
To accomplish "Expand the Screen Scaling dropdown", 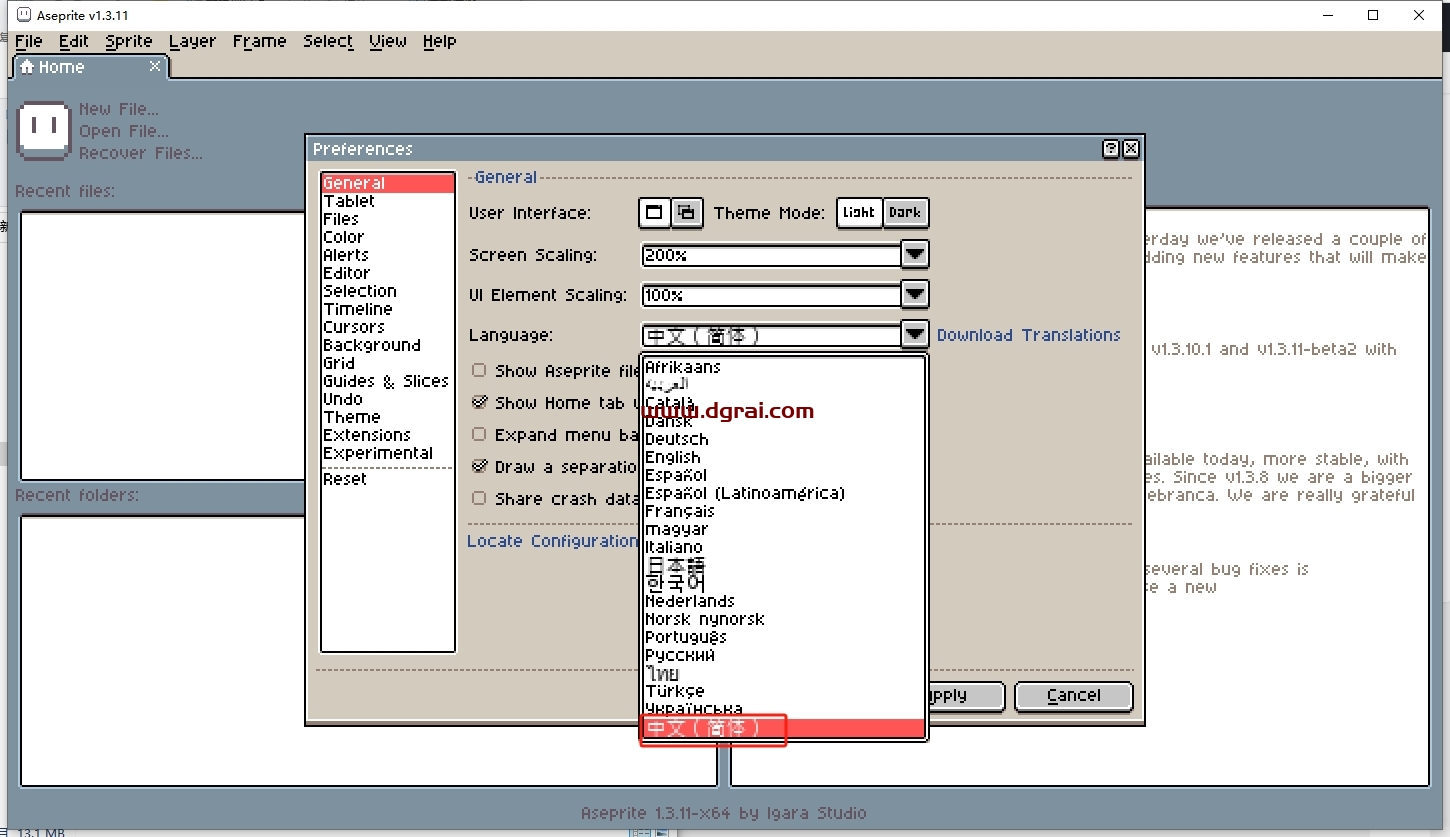I will pyautogui.click(x=915, y=255).
